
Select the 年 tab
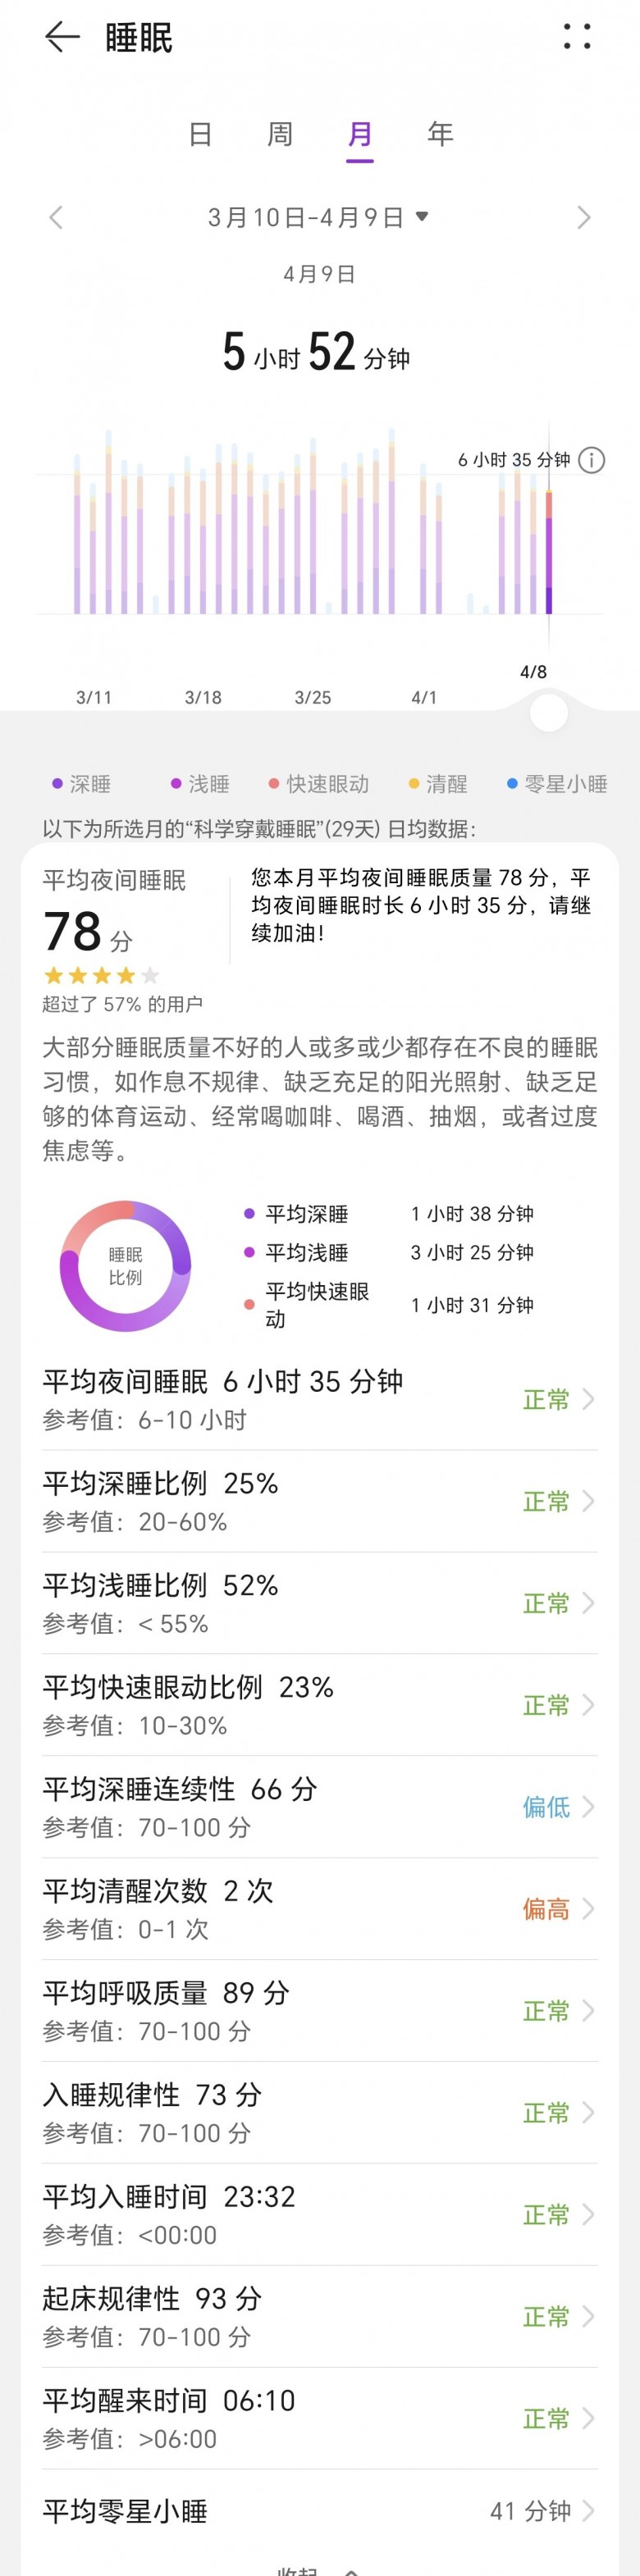(440, 134)
